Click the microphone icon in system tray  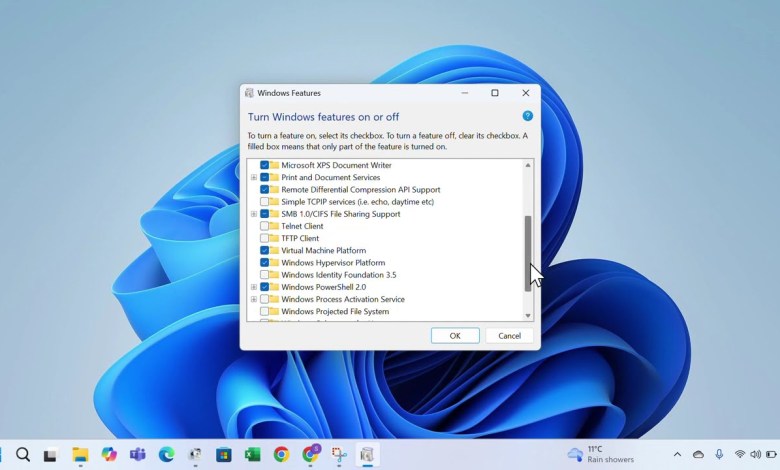(719, 454)
